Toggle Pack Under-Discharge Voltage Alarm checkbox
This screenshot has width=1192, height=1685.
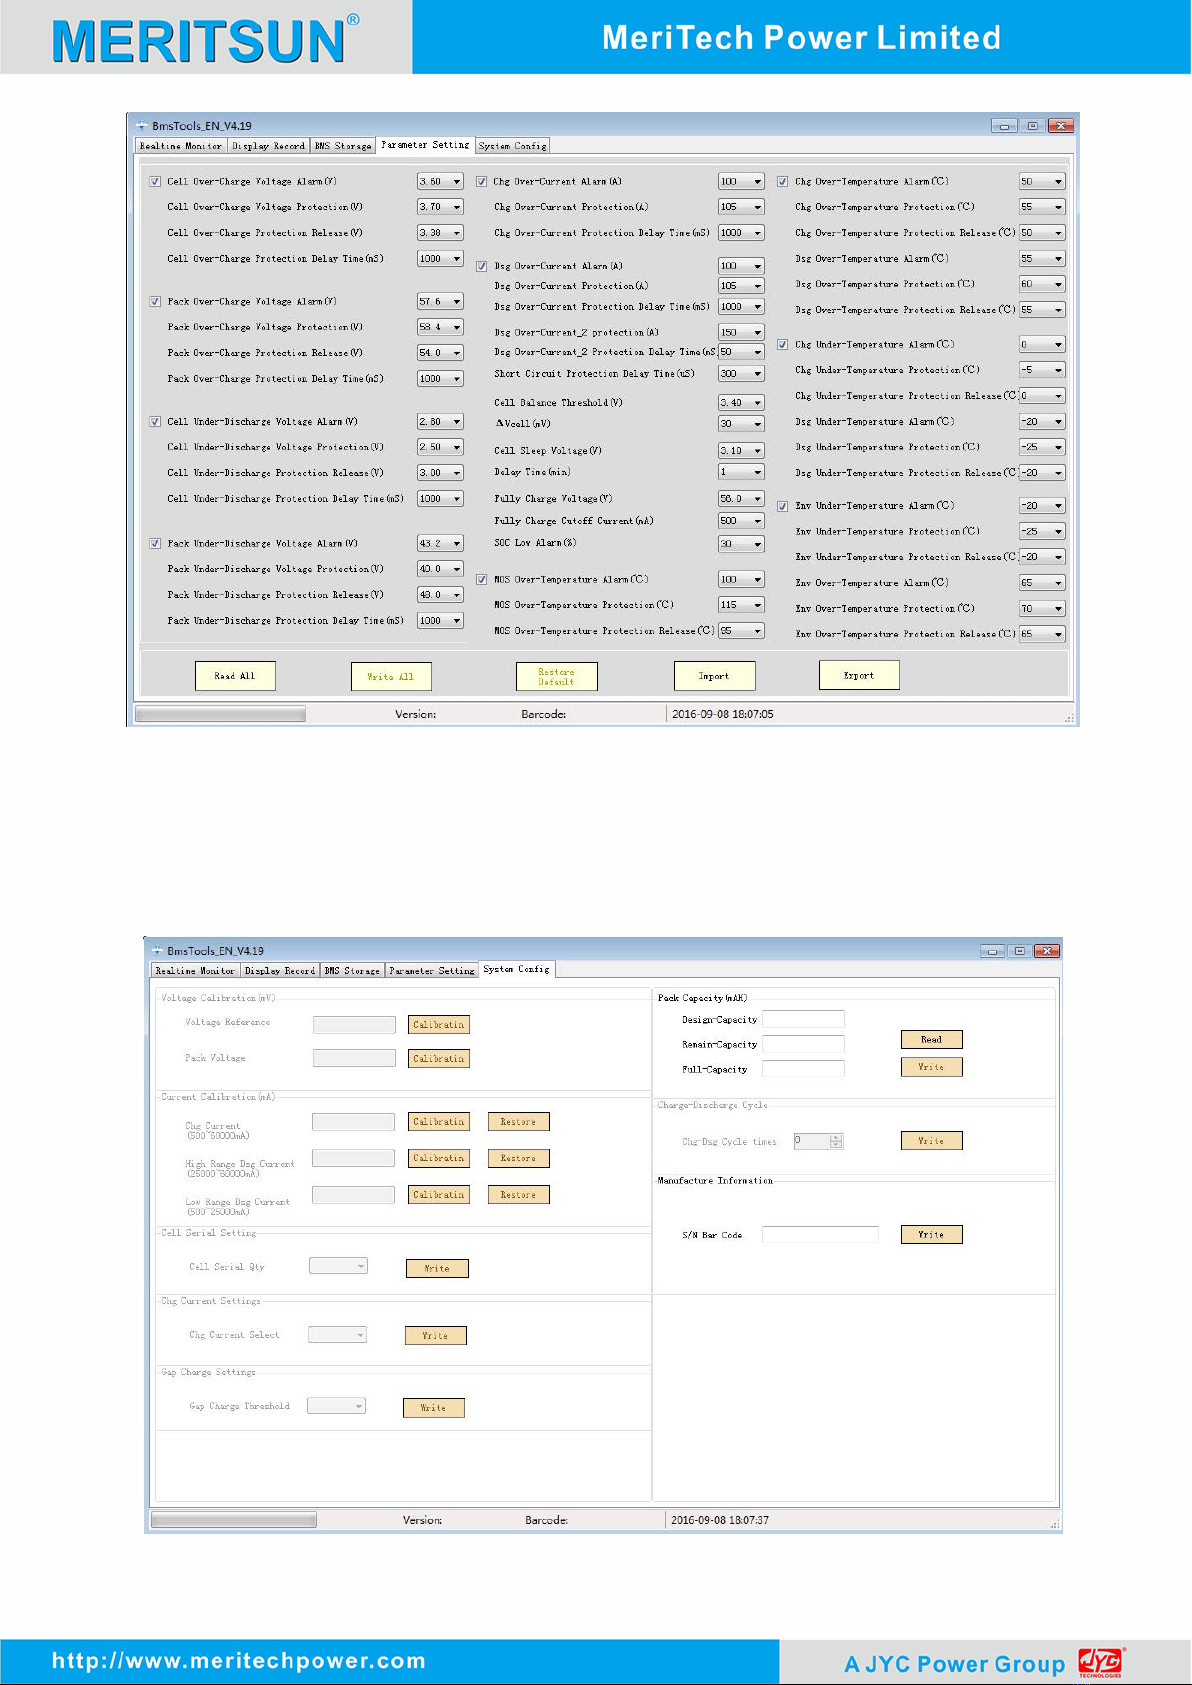155,544
